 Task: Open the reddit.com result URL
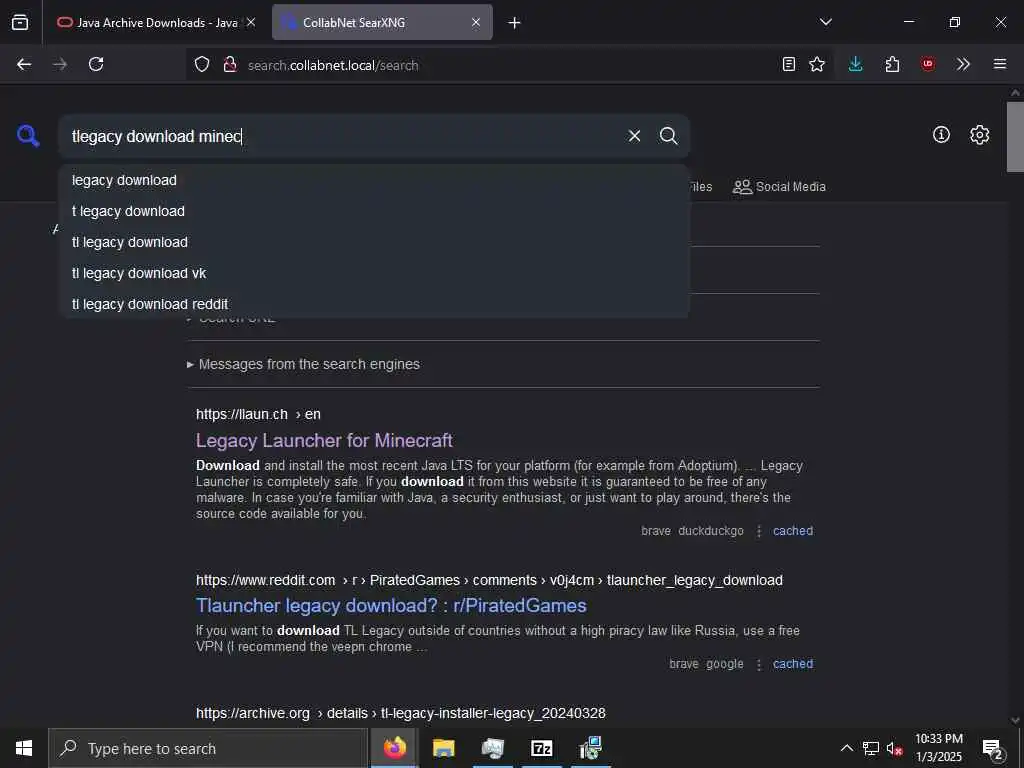point(489,580)
